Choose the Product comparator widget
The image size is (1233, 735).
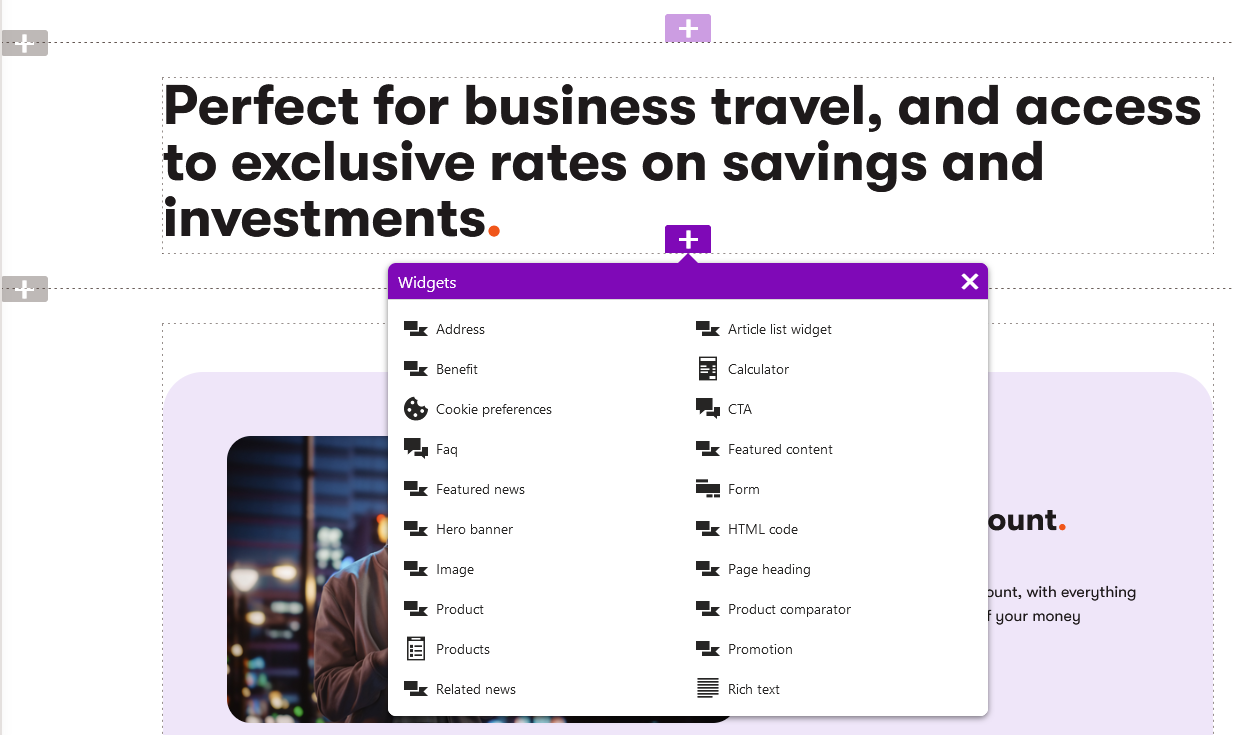(789, 609)
